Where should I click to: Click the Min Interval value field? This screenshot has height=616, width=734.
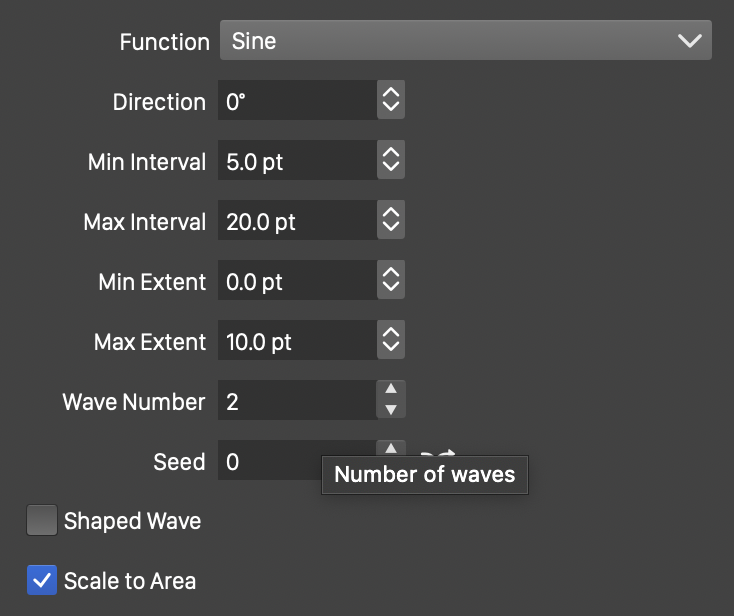pyautogui.click(x=297, y=161)
